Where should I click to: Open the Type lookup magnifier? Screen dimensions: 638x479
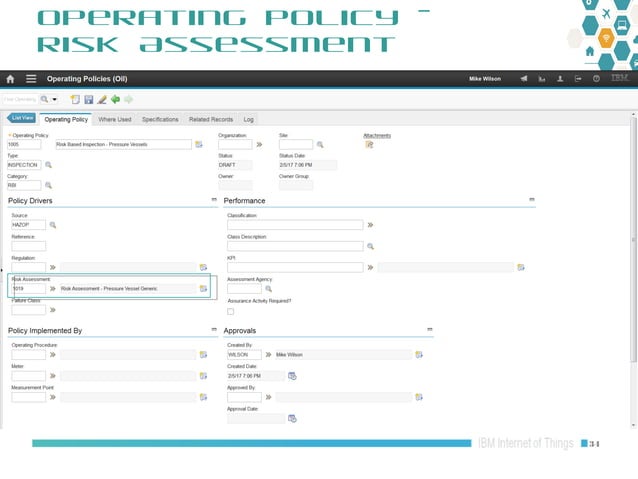[x=48, y=165]
